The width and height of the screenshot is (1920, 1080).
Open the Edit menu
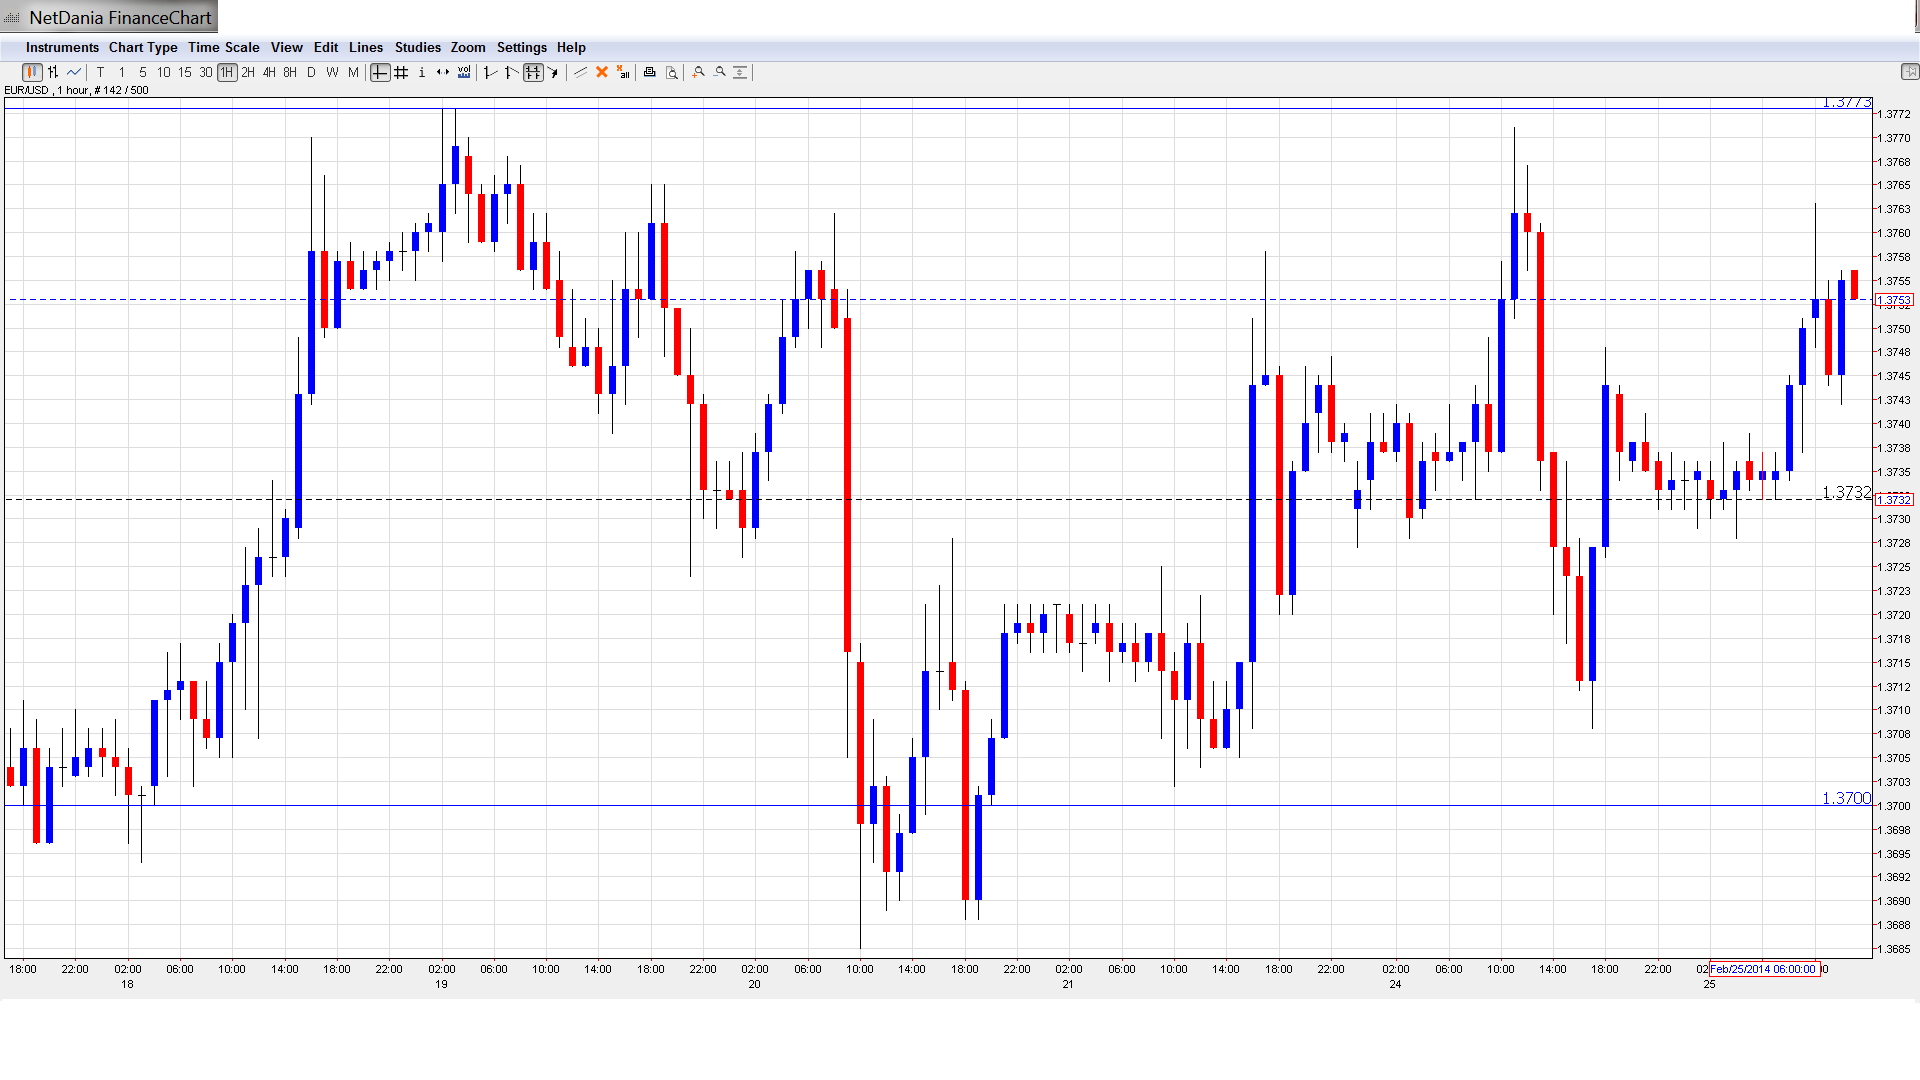pyautogui.click(x=326, y=47)
